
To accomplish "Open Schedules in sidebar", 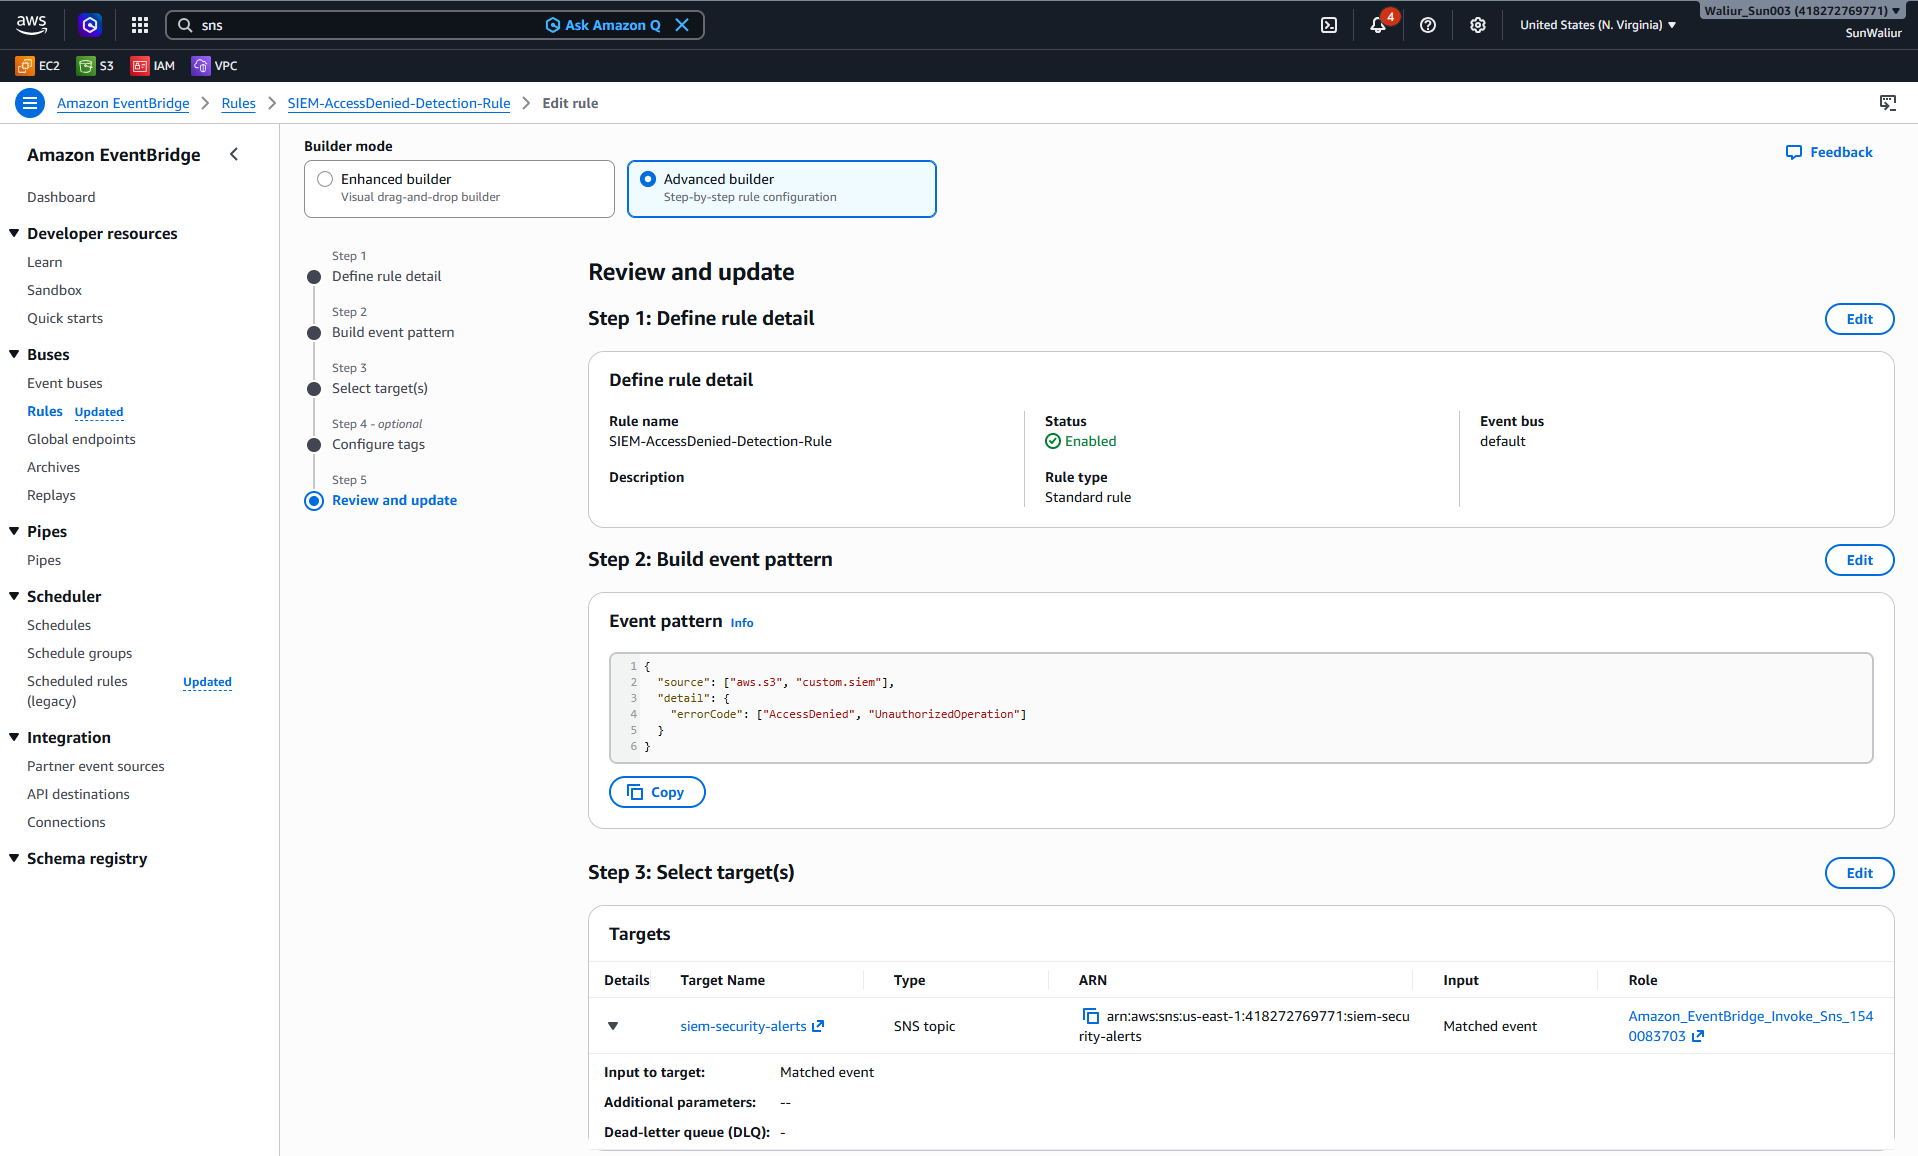I will pos(59,625).
